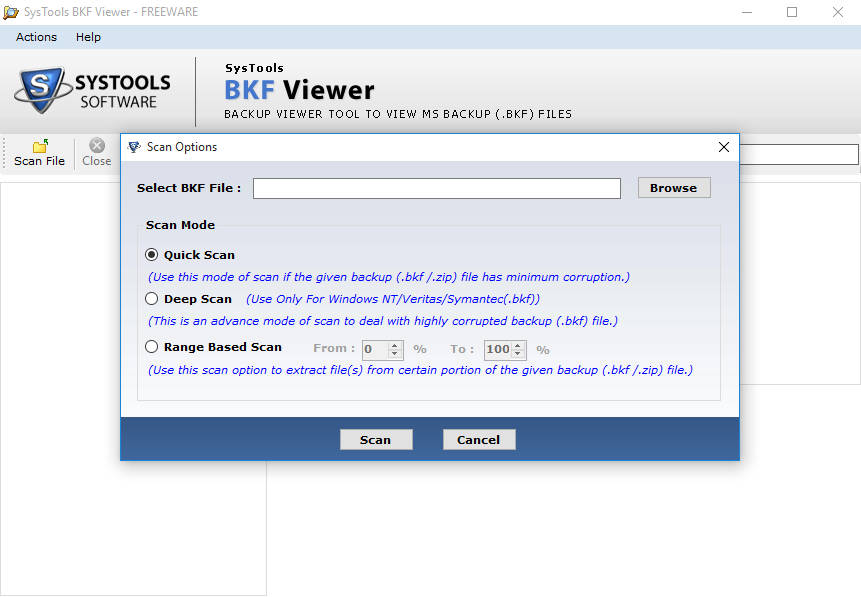Click the Scan Mode group label
The width and height of the screenshot is (861, 597).
180,225
